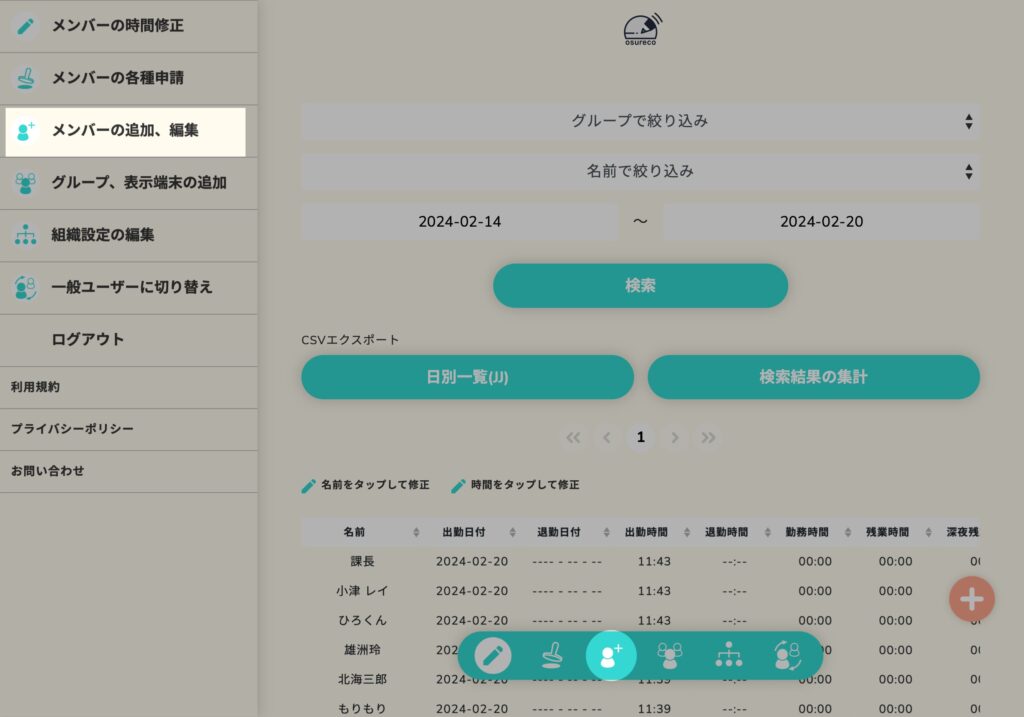The height and width of the screenshot is (717, 1024).
Task: Click the switch-user icon in bottom toolbar
Action: 787,656
